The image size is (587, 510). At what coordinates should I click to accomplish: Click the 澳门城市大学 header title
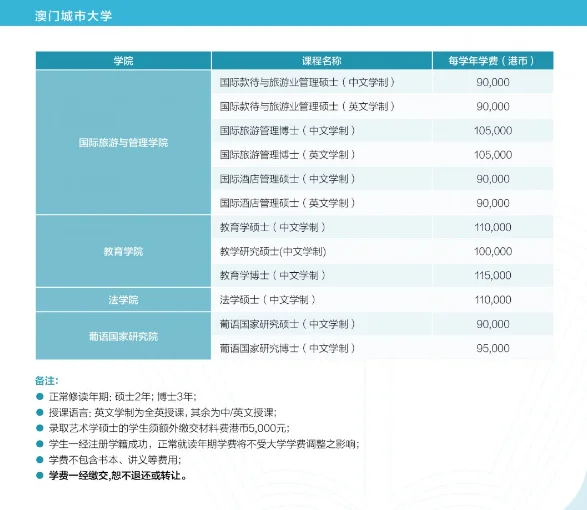point(73,16)
